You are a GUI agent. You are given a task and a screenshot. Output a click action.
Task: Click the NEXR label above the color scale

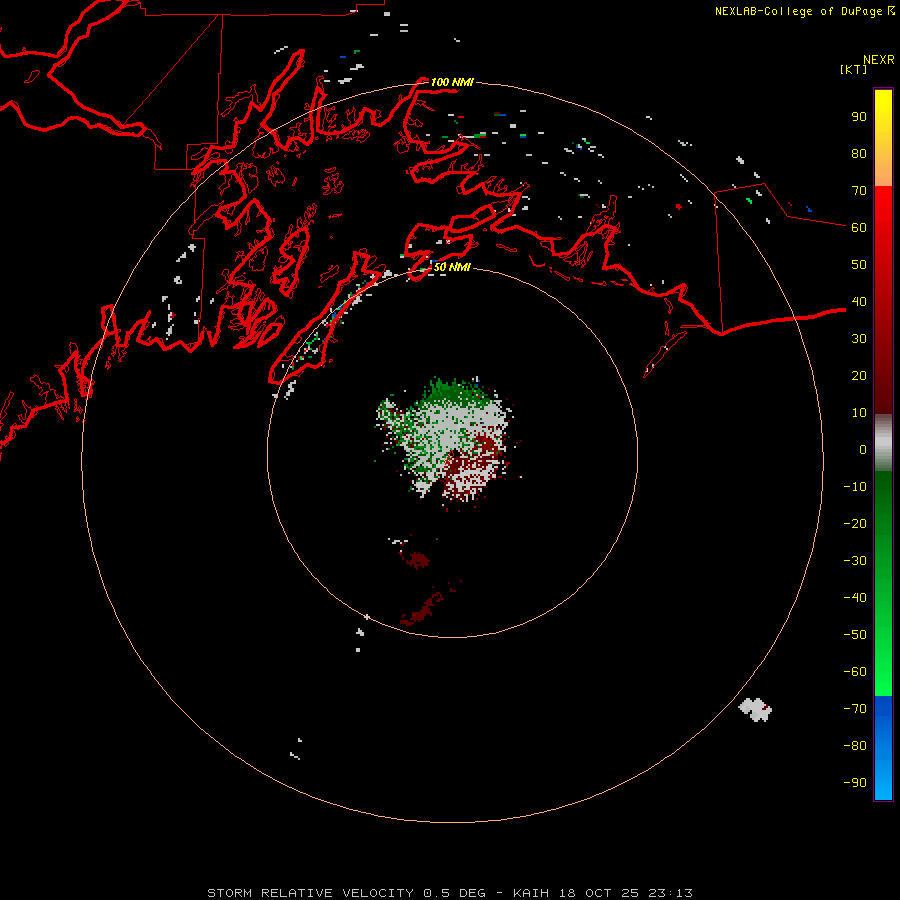click(879, 60)
